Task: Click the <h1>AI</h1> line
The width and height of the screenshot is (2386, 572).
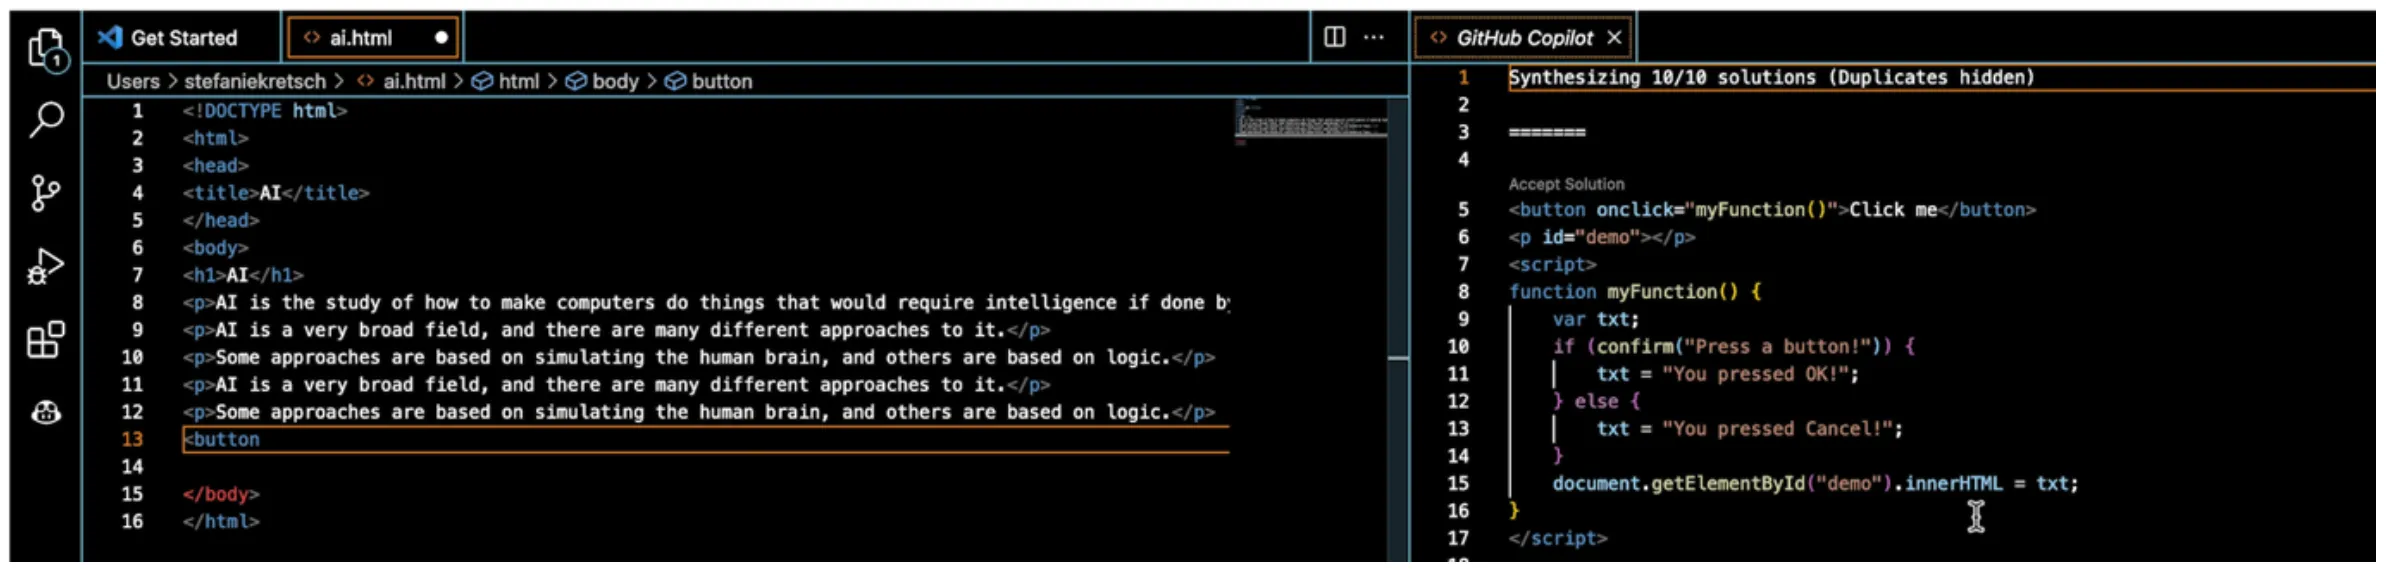Action: (243, 275)
